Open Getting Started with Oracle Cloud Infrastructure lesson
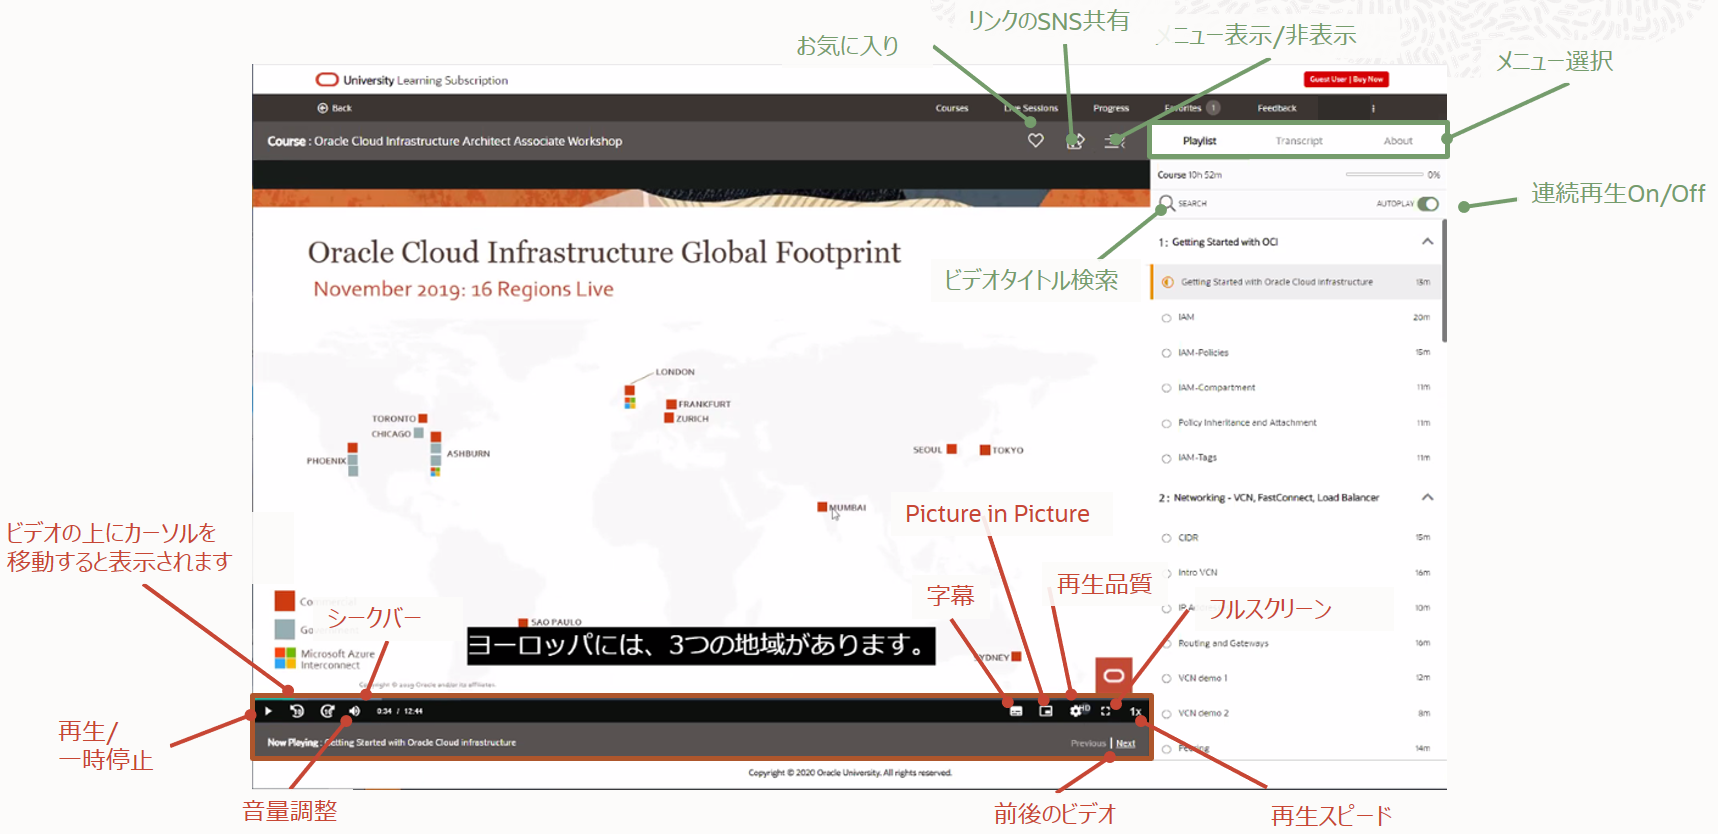The width and height of the screenshot is (1718, 834). pos(1296,282)
